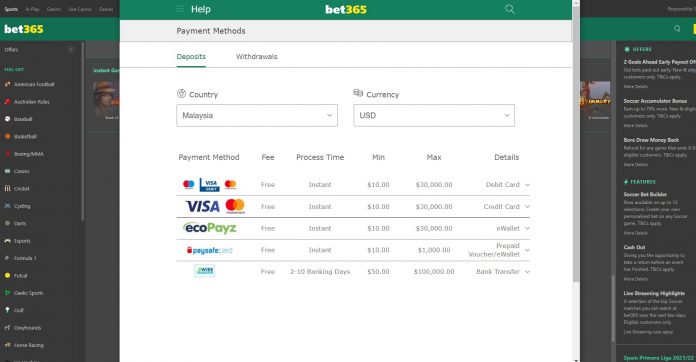Expand the Credit Card details chevron
The height and width of the screenshot is (362, 696).
[527, 207]
